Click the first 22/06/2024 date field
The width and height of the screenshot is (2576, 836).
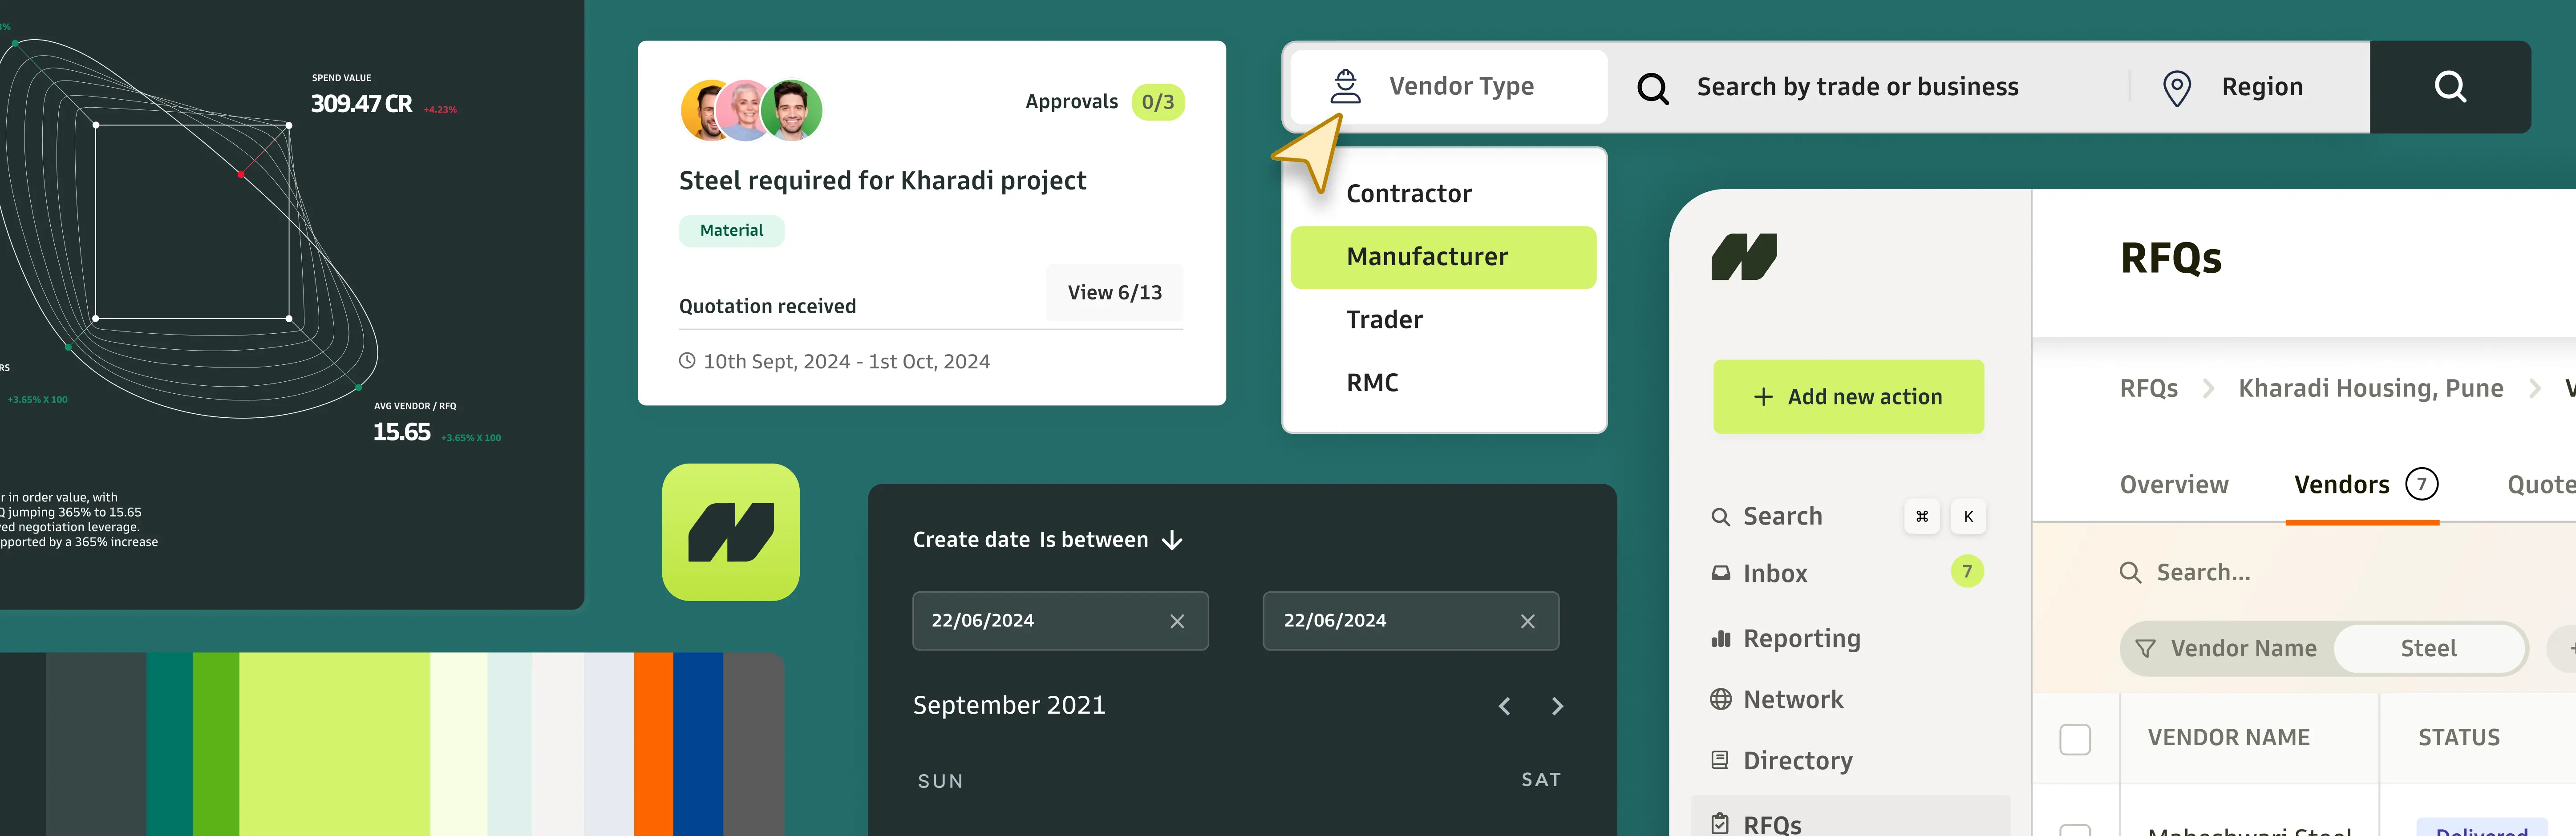coord(1060,621)
